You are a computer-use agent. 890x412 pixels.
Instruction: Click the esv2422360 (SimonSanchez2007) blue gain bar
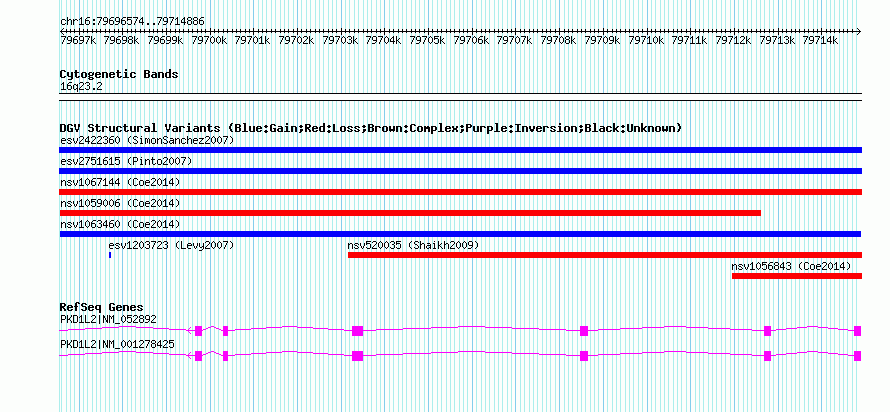click(460, 150)
